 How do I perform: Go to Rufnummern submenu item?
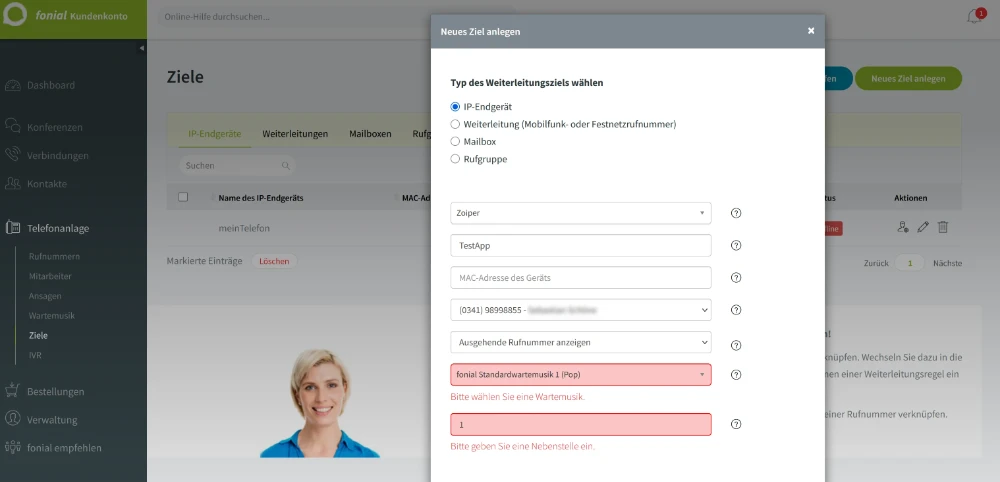[54, 256]
